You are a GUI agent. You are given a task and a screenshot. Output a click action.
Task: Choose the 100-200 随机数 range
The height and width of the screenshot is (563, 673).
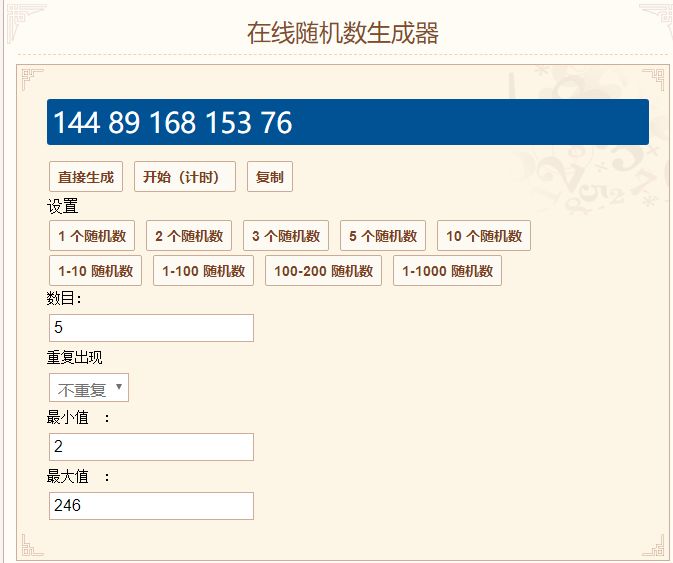[x=323, y=271]
